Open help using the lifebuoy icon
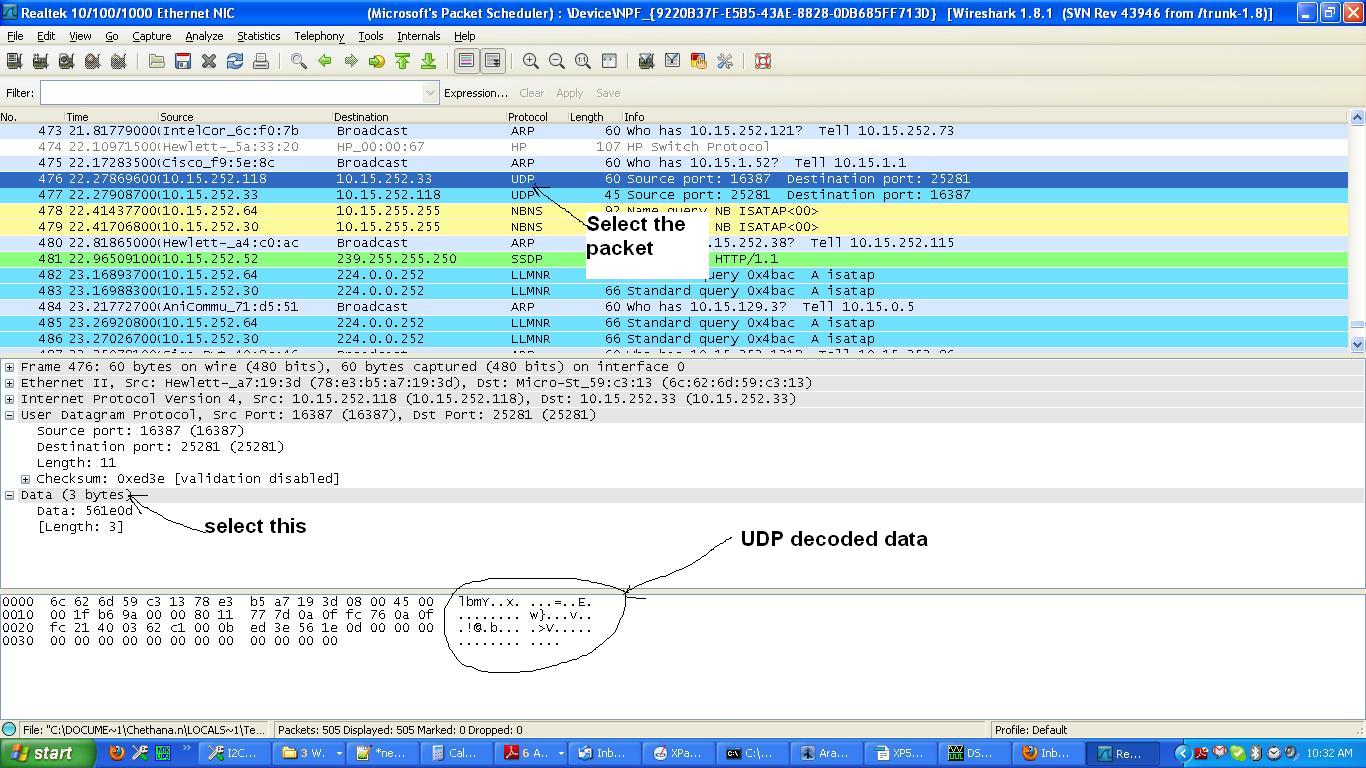 (x=763, y=61)
